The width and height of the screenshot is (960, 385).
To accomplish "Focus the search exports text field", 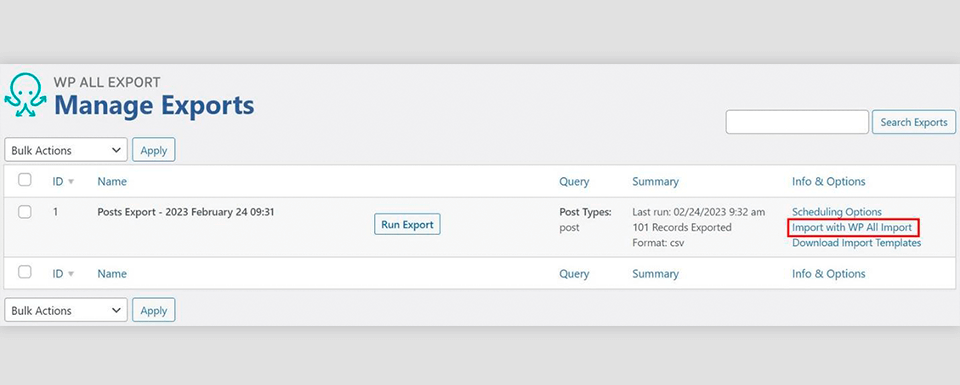I will (x=797, y=122).
